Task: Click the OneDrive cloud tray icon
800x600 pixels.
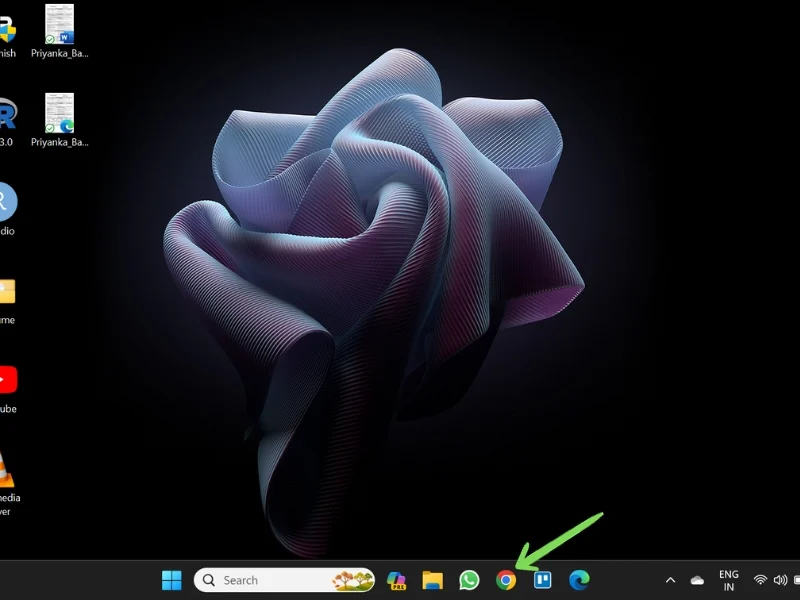Action: coord(697,580)
